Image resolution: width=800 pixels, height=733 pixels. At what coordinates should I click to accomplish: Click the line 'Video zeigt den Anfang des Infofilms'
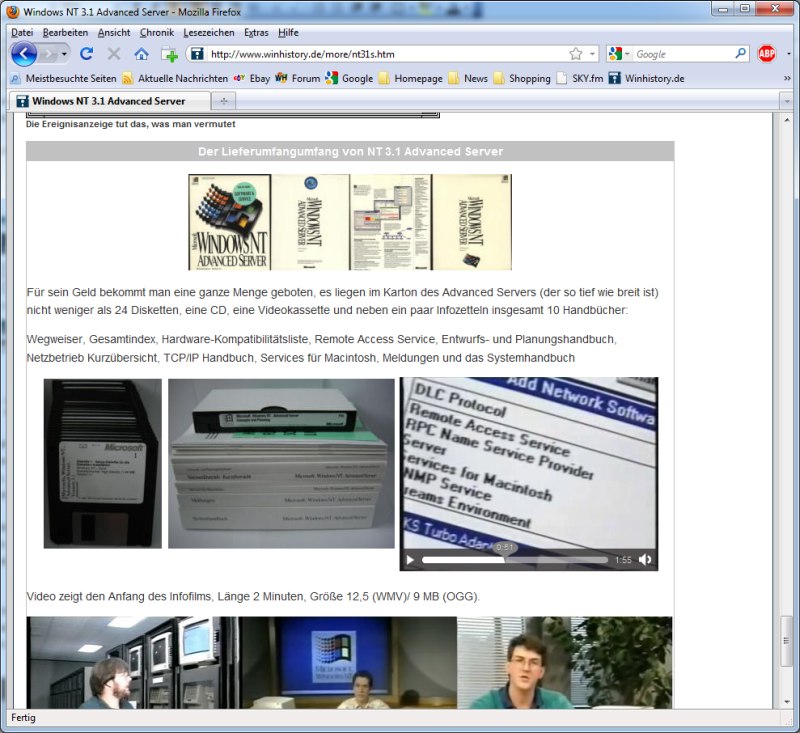(x=253, y=596)
